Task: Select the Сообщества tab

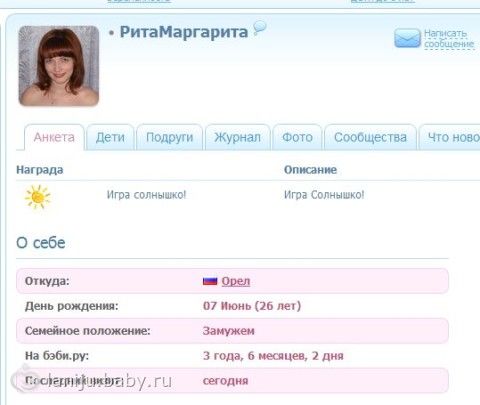Action: point(370,137)
